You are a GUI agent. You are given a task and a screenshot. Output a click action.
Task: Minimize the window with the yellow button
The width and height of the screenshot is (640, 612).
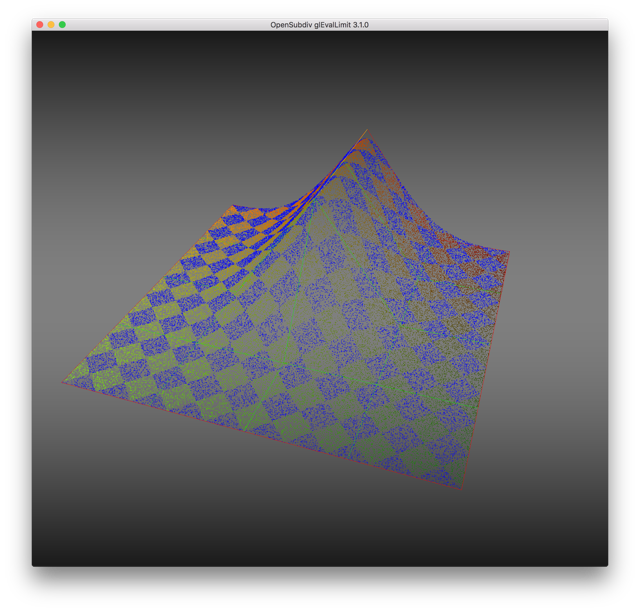[x=51, y=24]
